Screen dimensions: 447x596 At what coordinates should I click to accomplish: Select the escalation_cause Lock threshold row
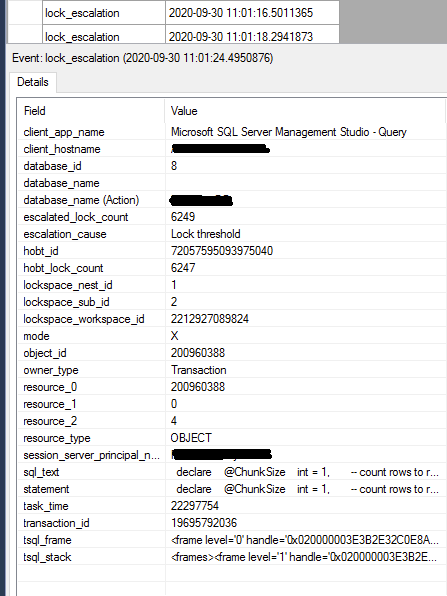232,234
